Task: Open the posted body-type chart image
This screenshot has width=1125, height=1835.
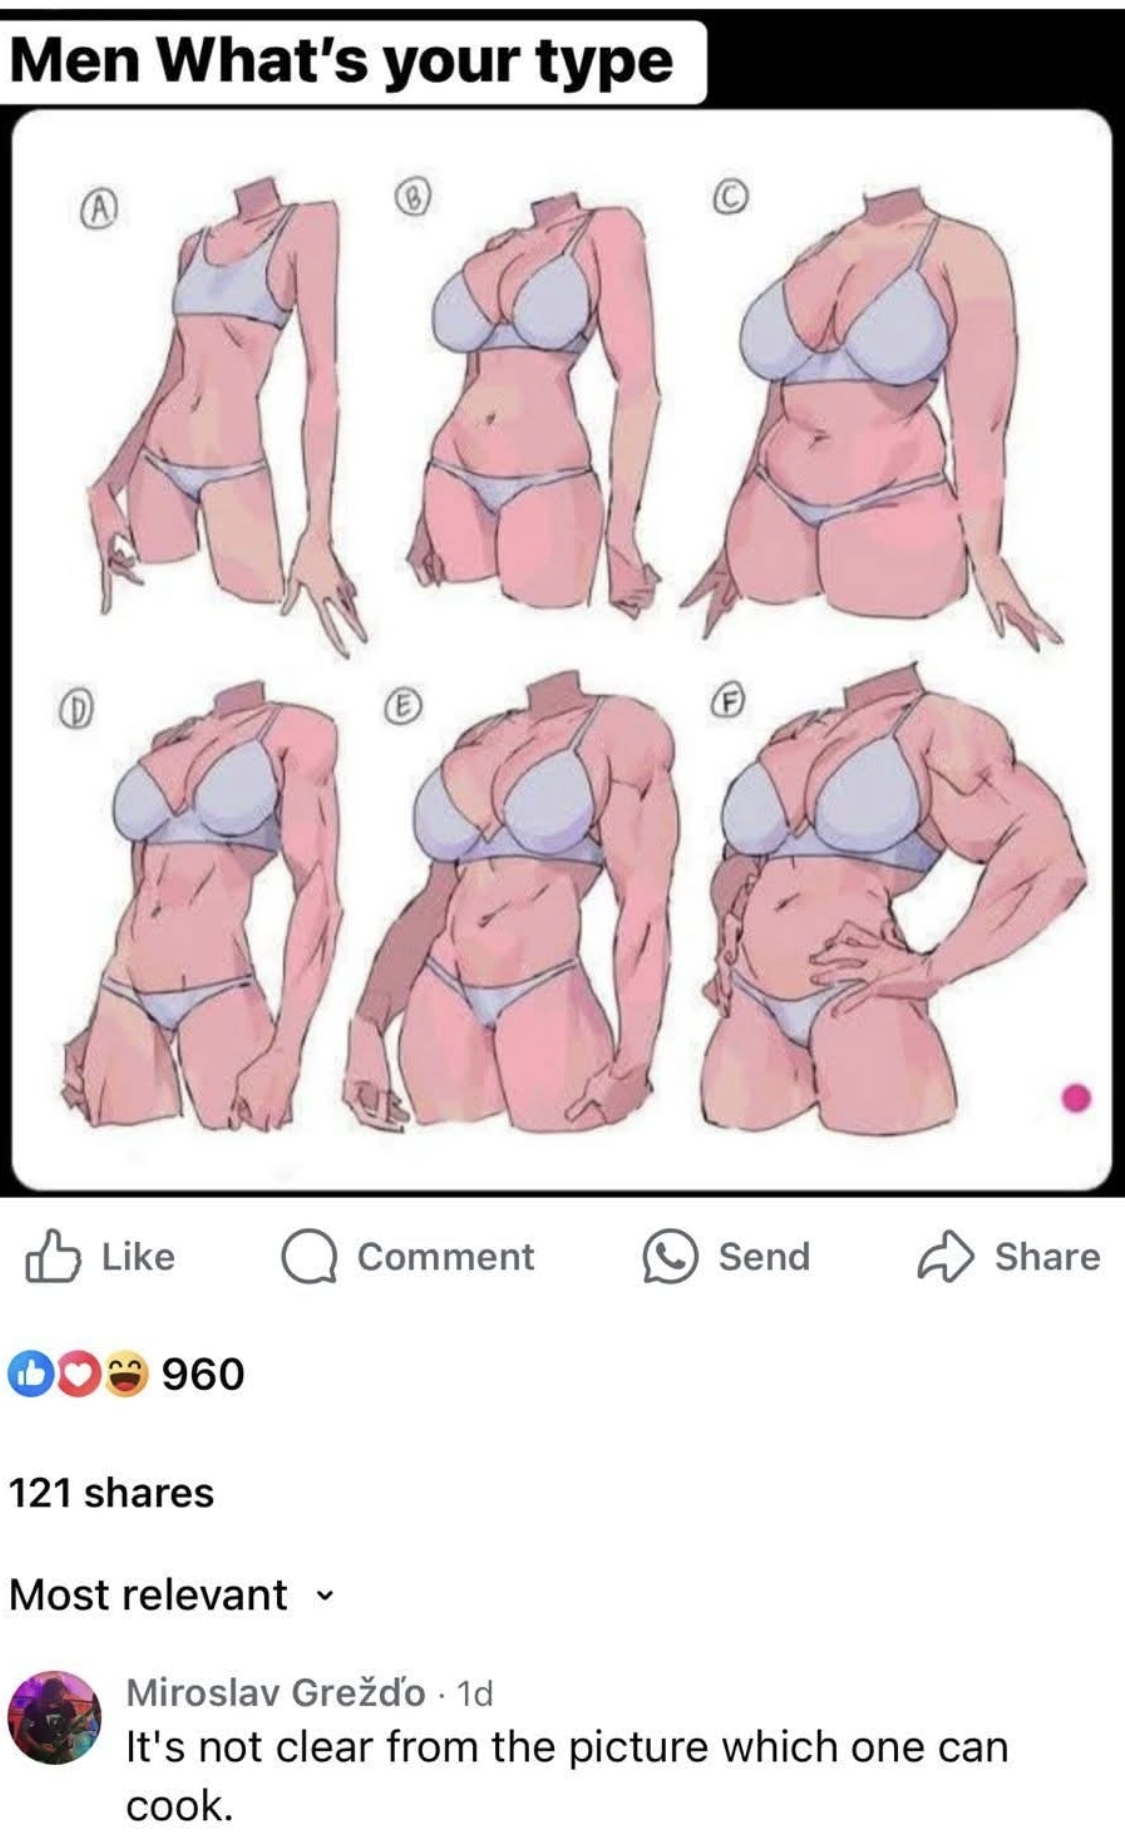Action: (562, 650)
